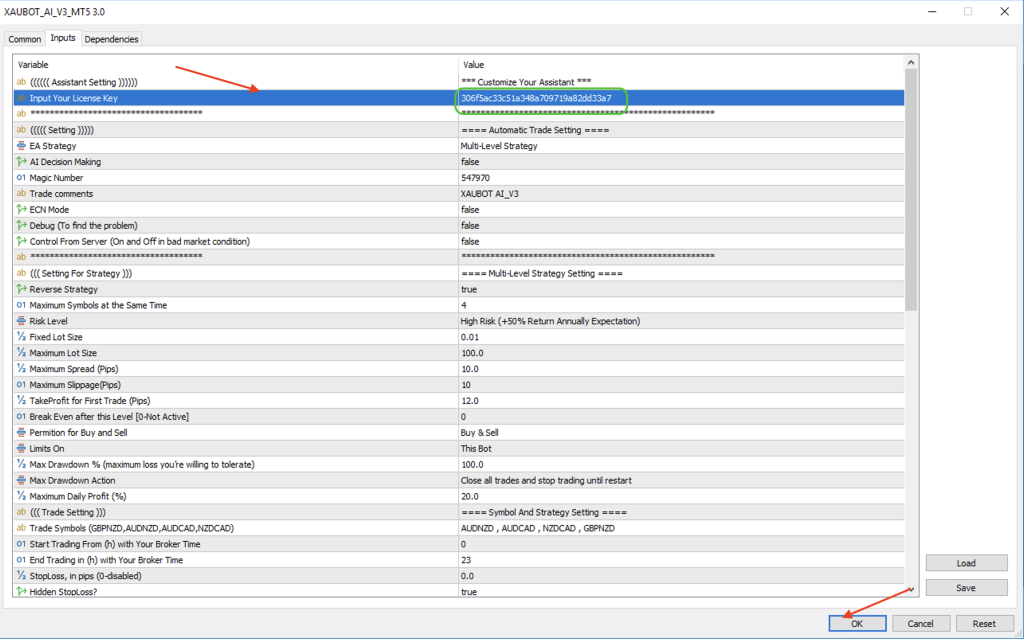Click the green boolean icon next to AI Decision Making

coord(19,161)
